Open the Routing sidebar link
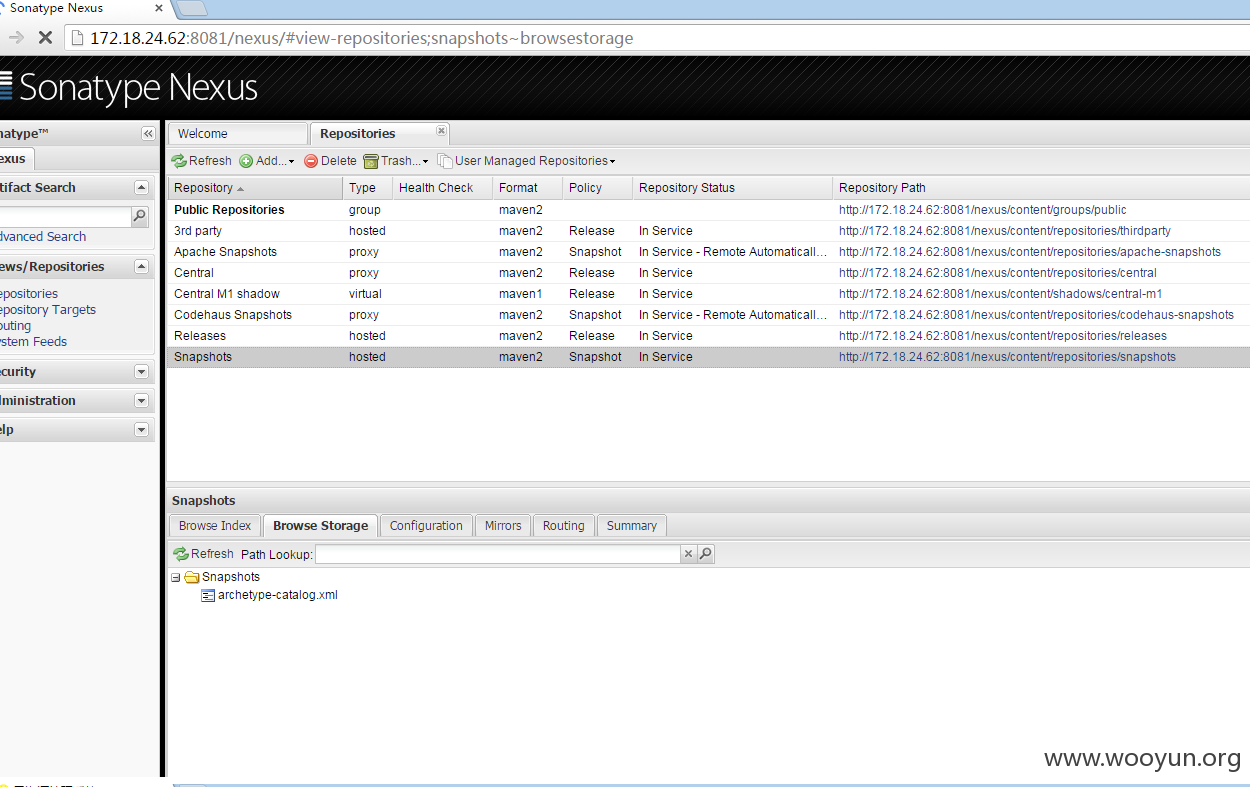The width and height of the screenshot is (1250, 787). (x=16, y=326)
